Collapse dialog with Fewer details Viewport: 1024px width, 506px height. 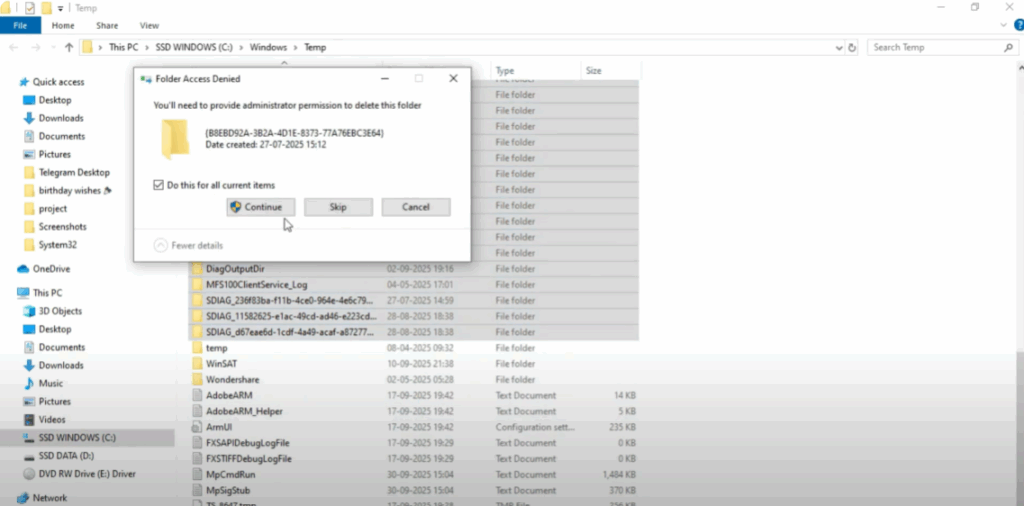188,245
